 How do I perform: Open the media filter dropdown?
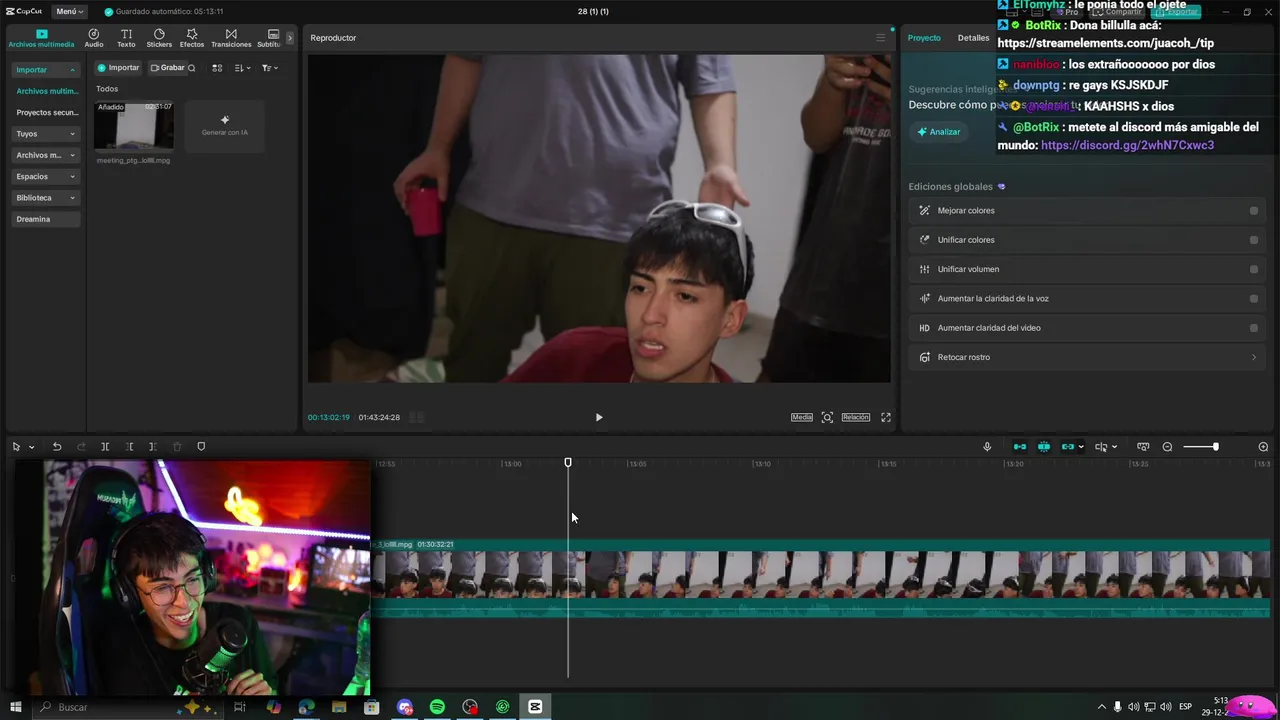[x=269, y=68]
